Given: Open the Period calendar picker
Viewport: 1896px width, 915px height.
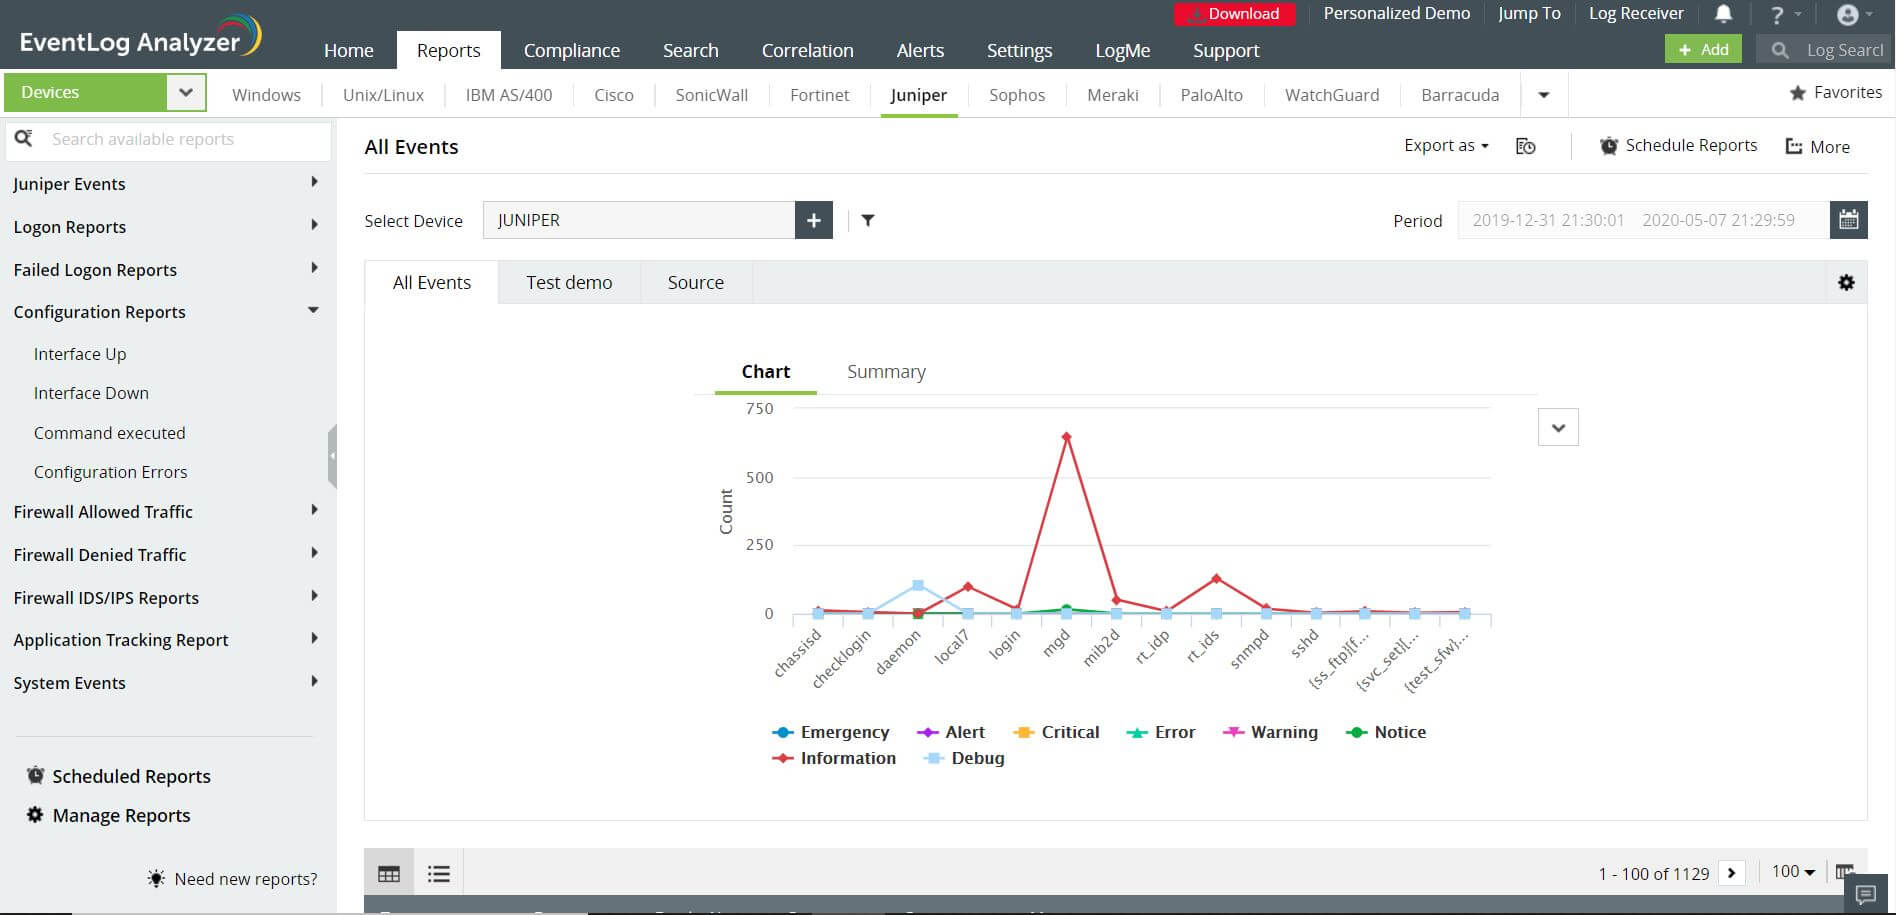Looking at the screenshot, I should 1849,220.
